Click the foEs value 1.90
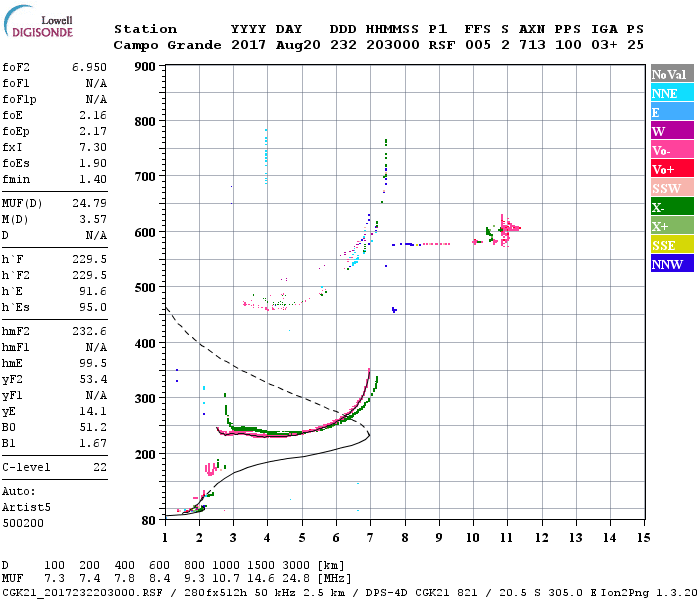Viewport: 700px width, 600px height. tap(93, 163)
